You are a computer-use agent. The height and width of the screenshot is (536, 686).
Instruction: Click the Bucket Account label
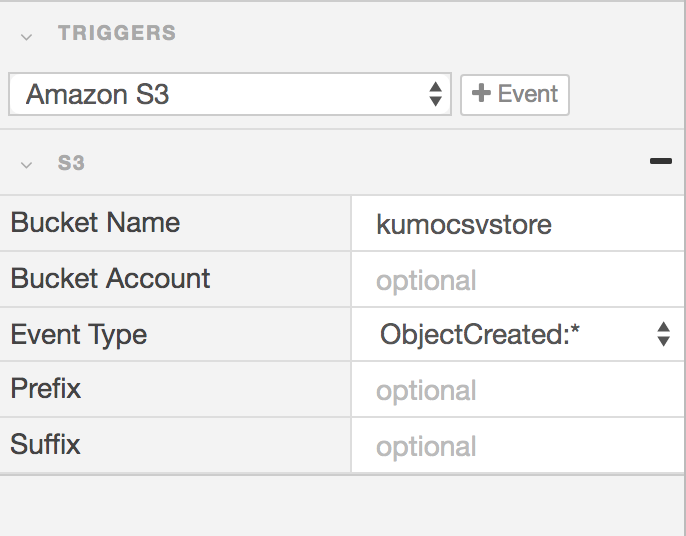tap(110, 278)
